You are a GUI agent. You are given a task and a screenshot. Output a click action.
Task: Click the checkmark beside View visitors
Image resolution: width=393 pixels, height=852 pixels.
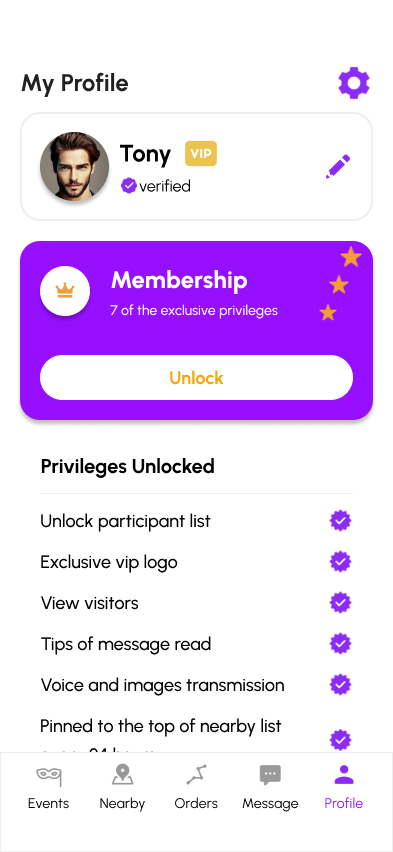pyautogui.click(x=340, y=603)
